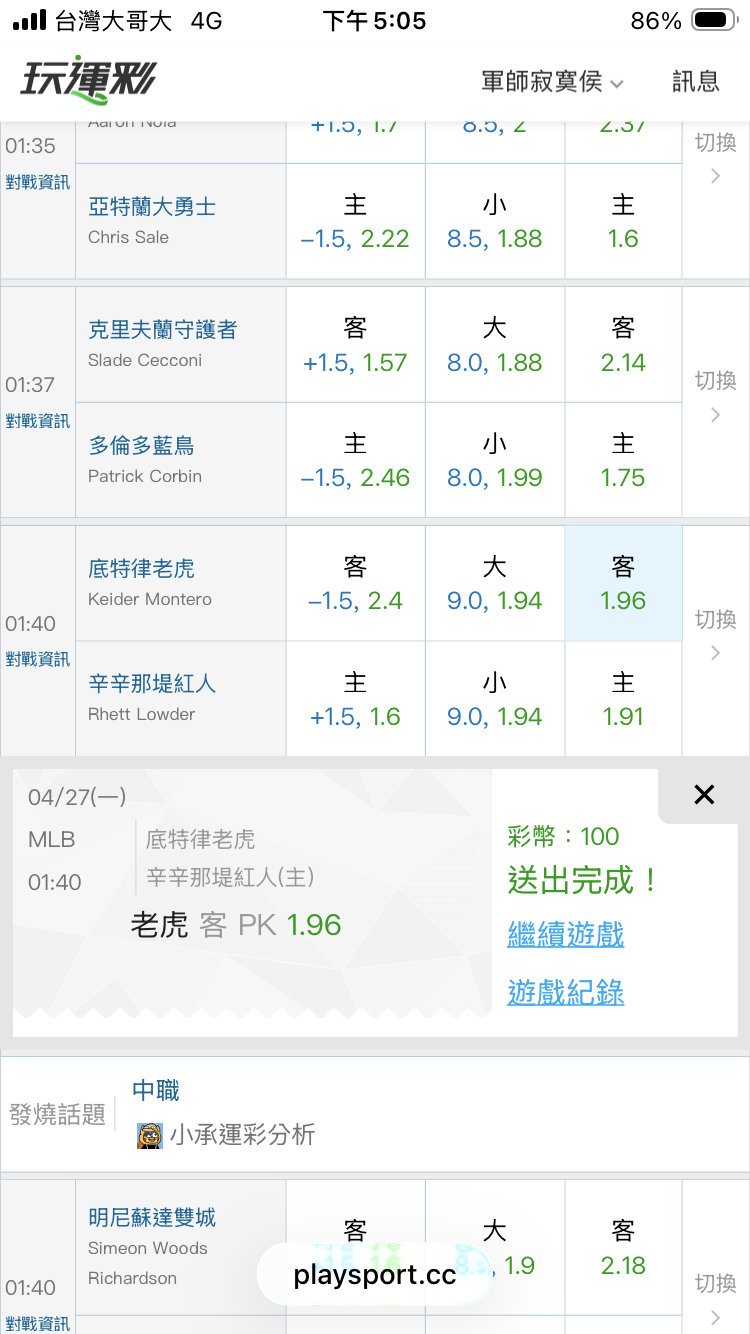Select Guardians 客 2.14 moneyline pick
The height and width of the screenshot is (1334, 750).
[623, 345]
